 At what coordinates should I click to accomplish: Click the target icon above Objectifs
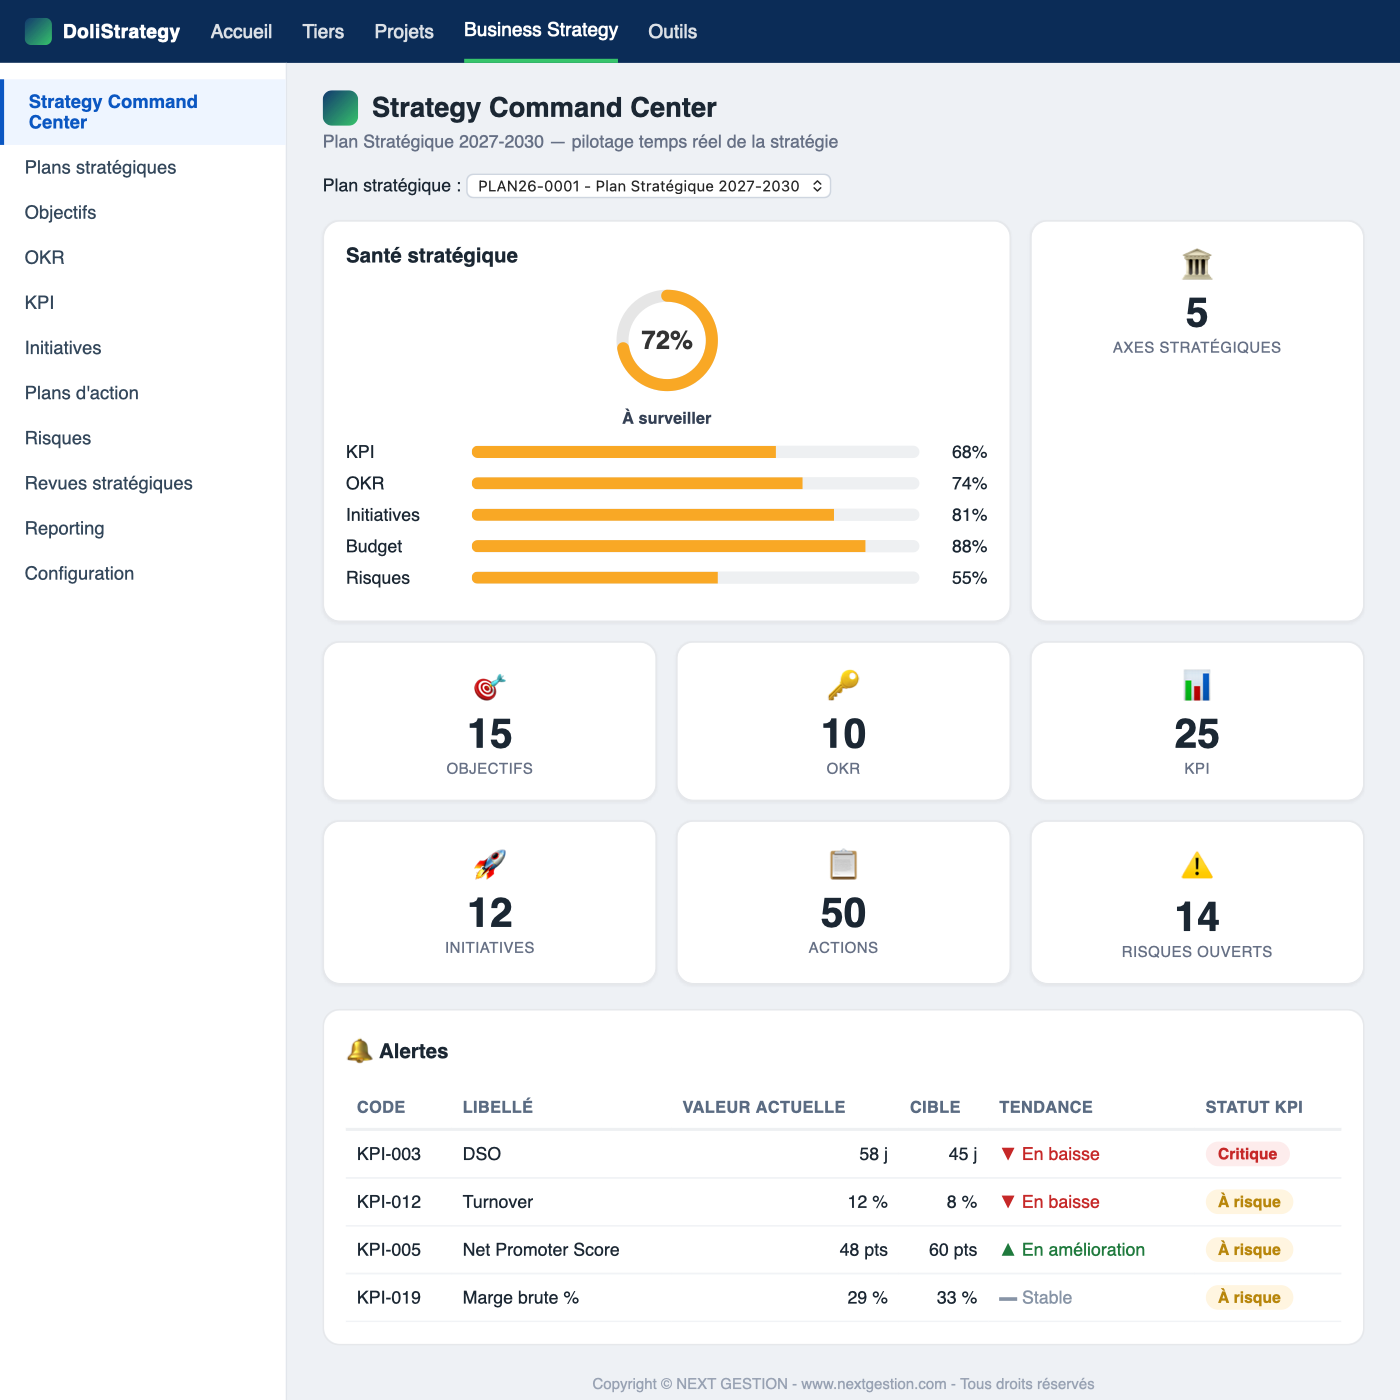tap(490, 687)
